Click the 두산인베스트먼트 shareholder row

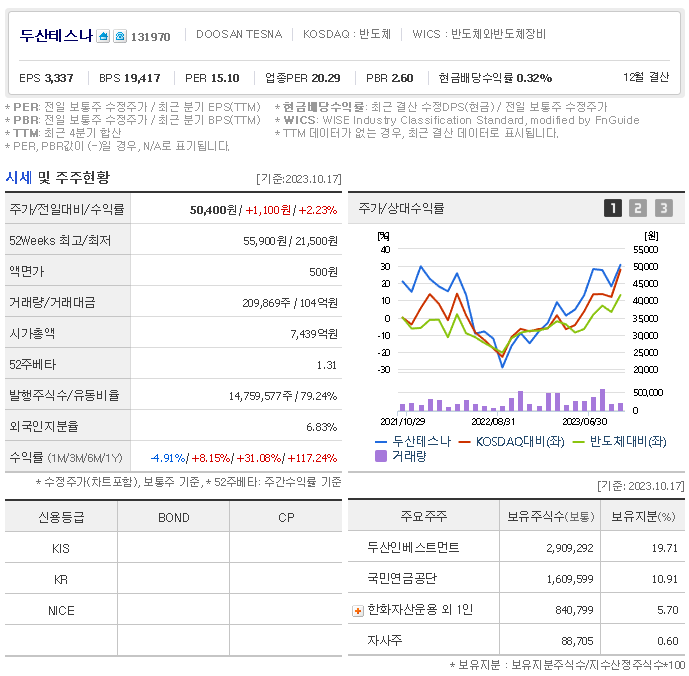[x=516, y=547]
